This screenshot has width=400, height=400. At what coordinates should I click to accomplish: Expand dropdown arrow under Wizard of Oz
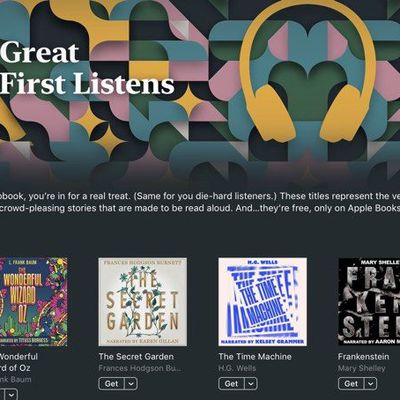[x=11, y=395]
